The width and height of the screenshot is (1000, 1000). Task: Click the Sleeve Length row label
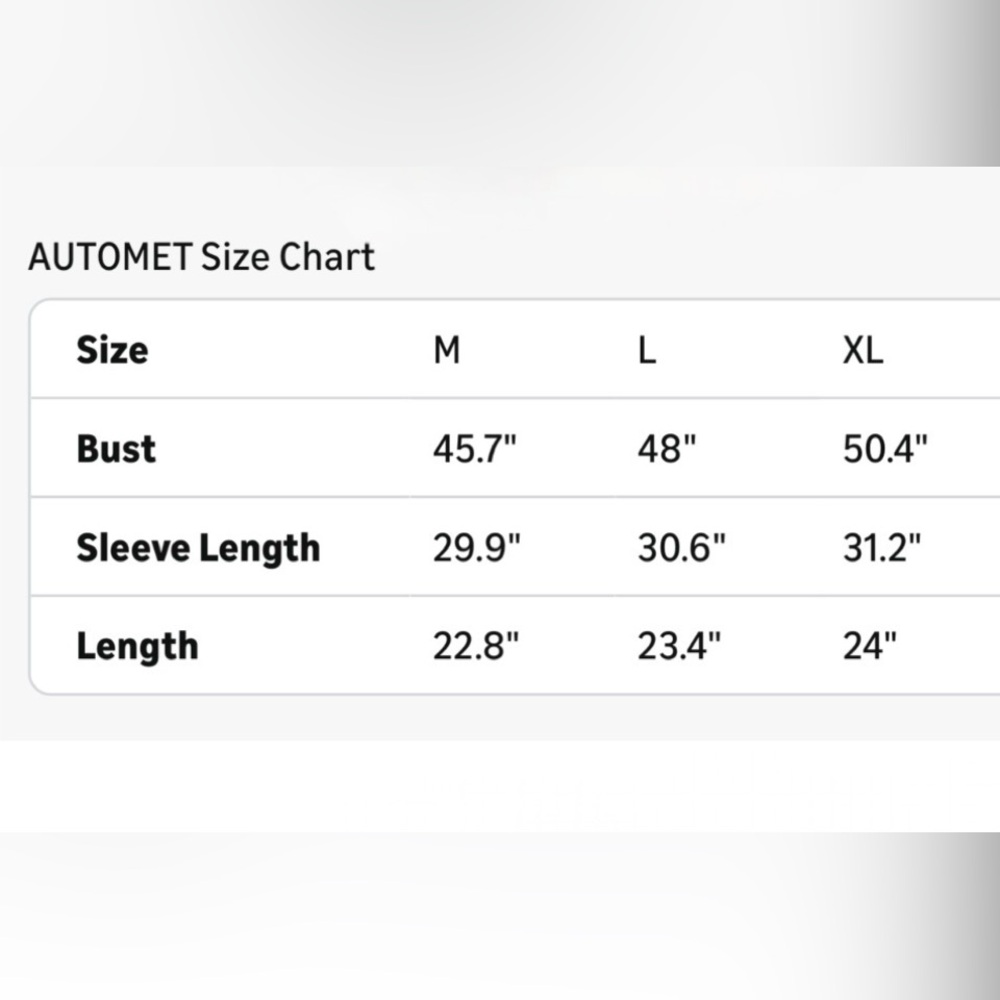[198, 548]
